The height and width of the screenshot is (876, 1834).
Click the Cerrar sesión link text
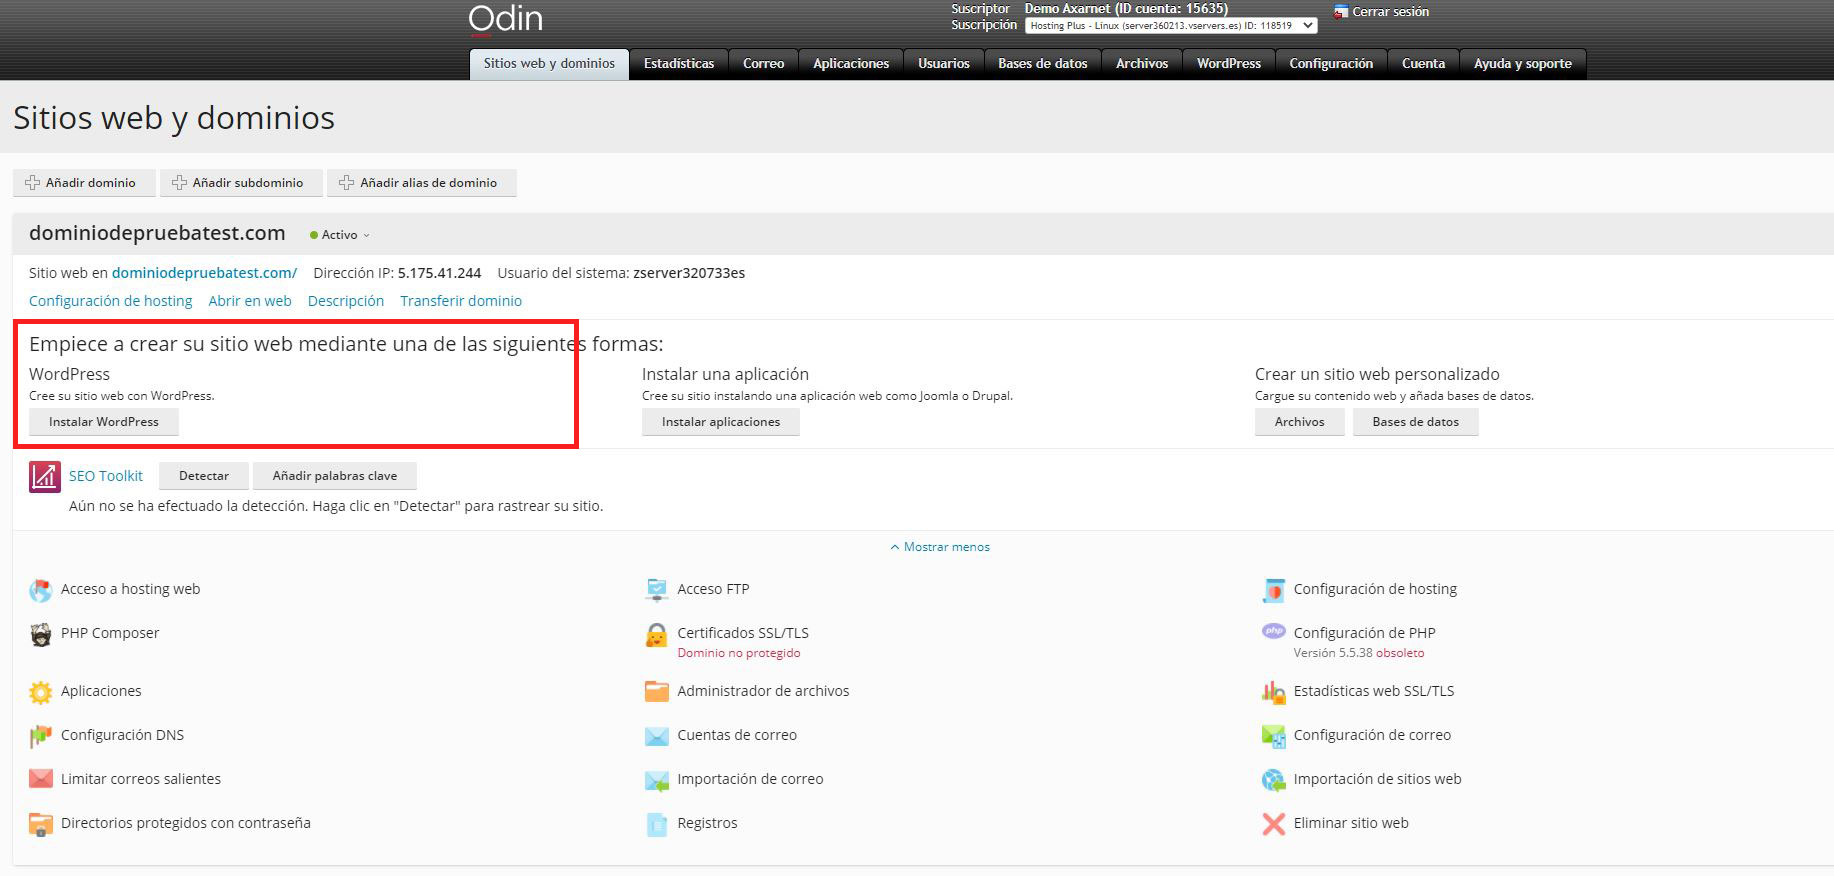pos(1391,12)
